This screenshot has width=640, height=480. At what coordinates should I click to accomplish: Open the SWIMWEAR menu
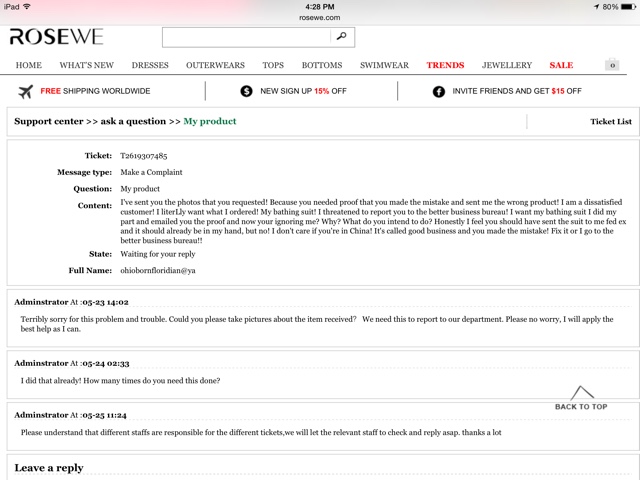384,65
